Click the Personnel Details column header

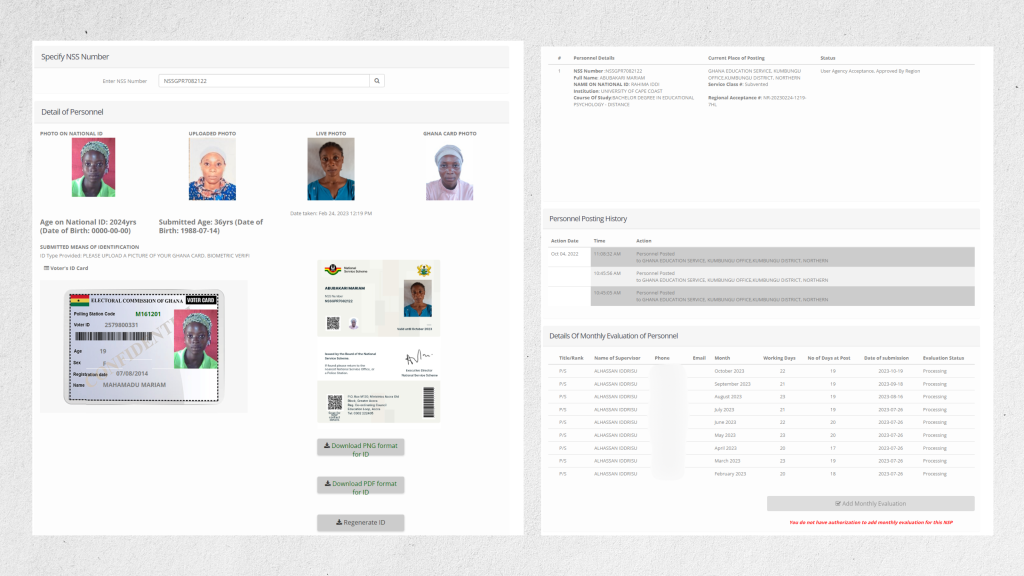pyautogui.click(x=594, y=58)
